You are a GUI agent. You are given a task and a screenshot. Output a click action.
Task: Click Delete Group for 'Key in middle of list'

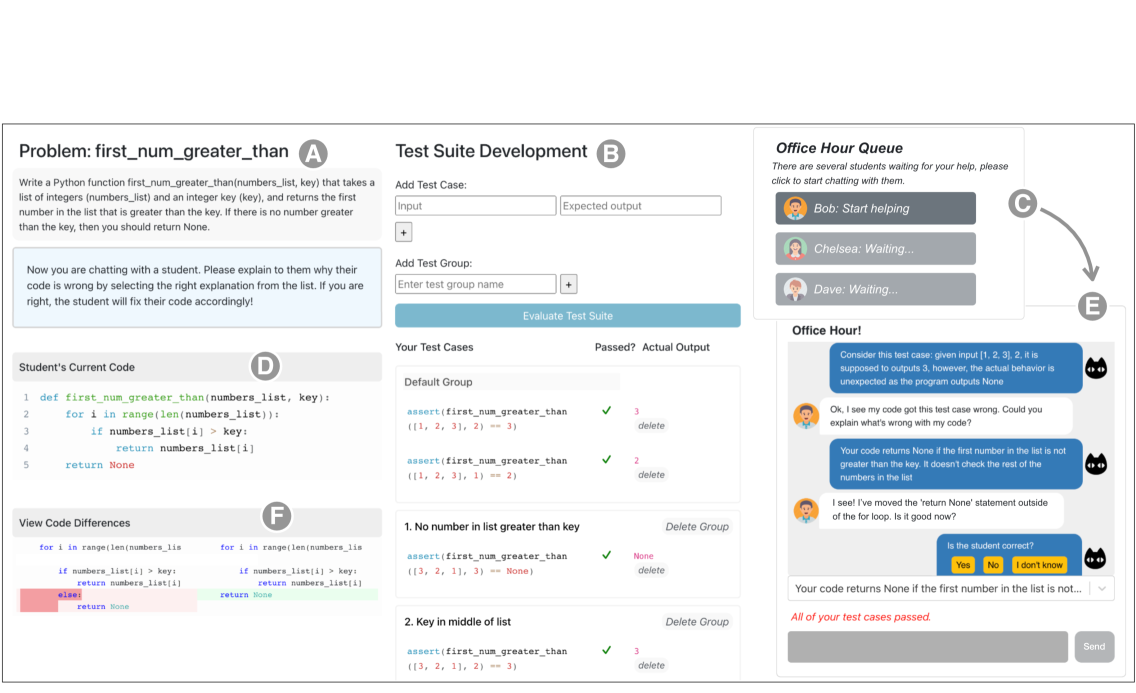point(696,622)
